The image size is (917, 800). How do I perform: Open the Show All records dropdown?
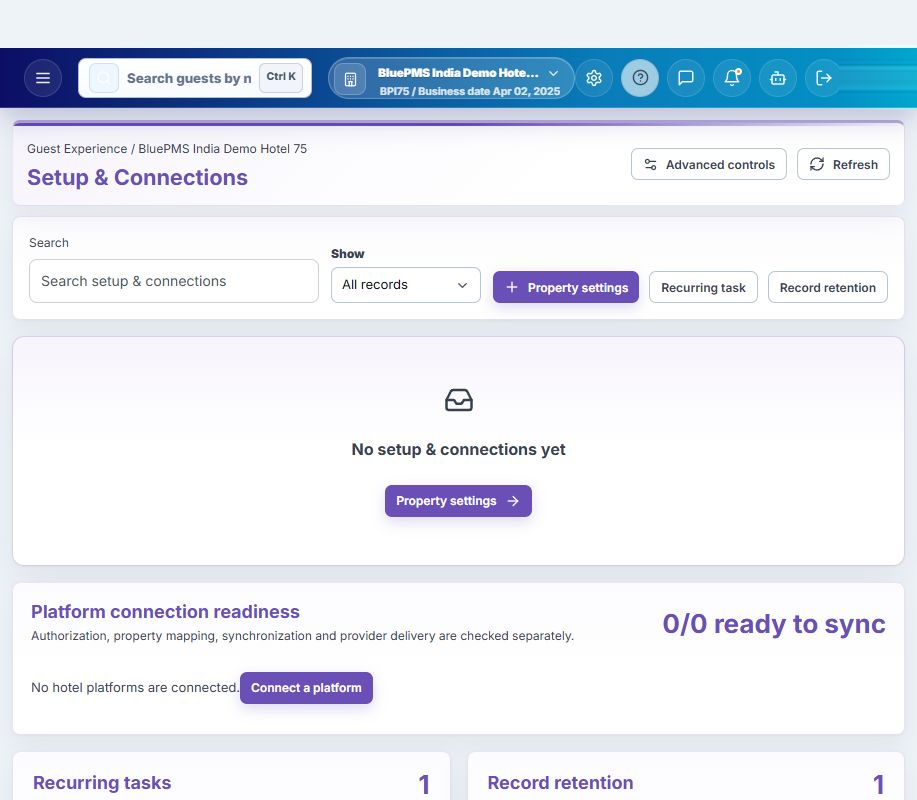tap(406, 285)
